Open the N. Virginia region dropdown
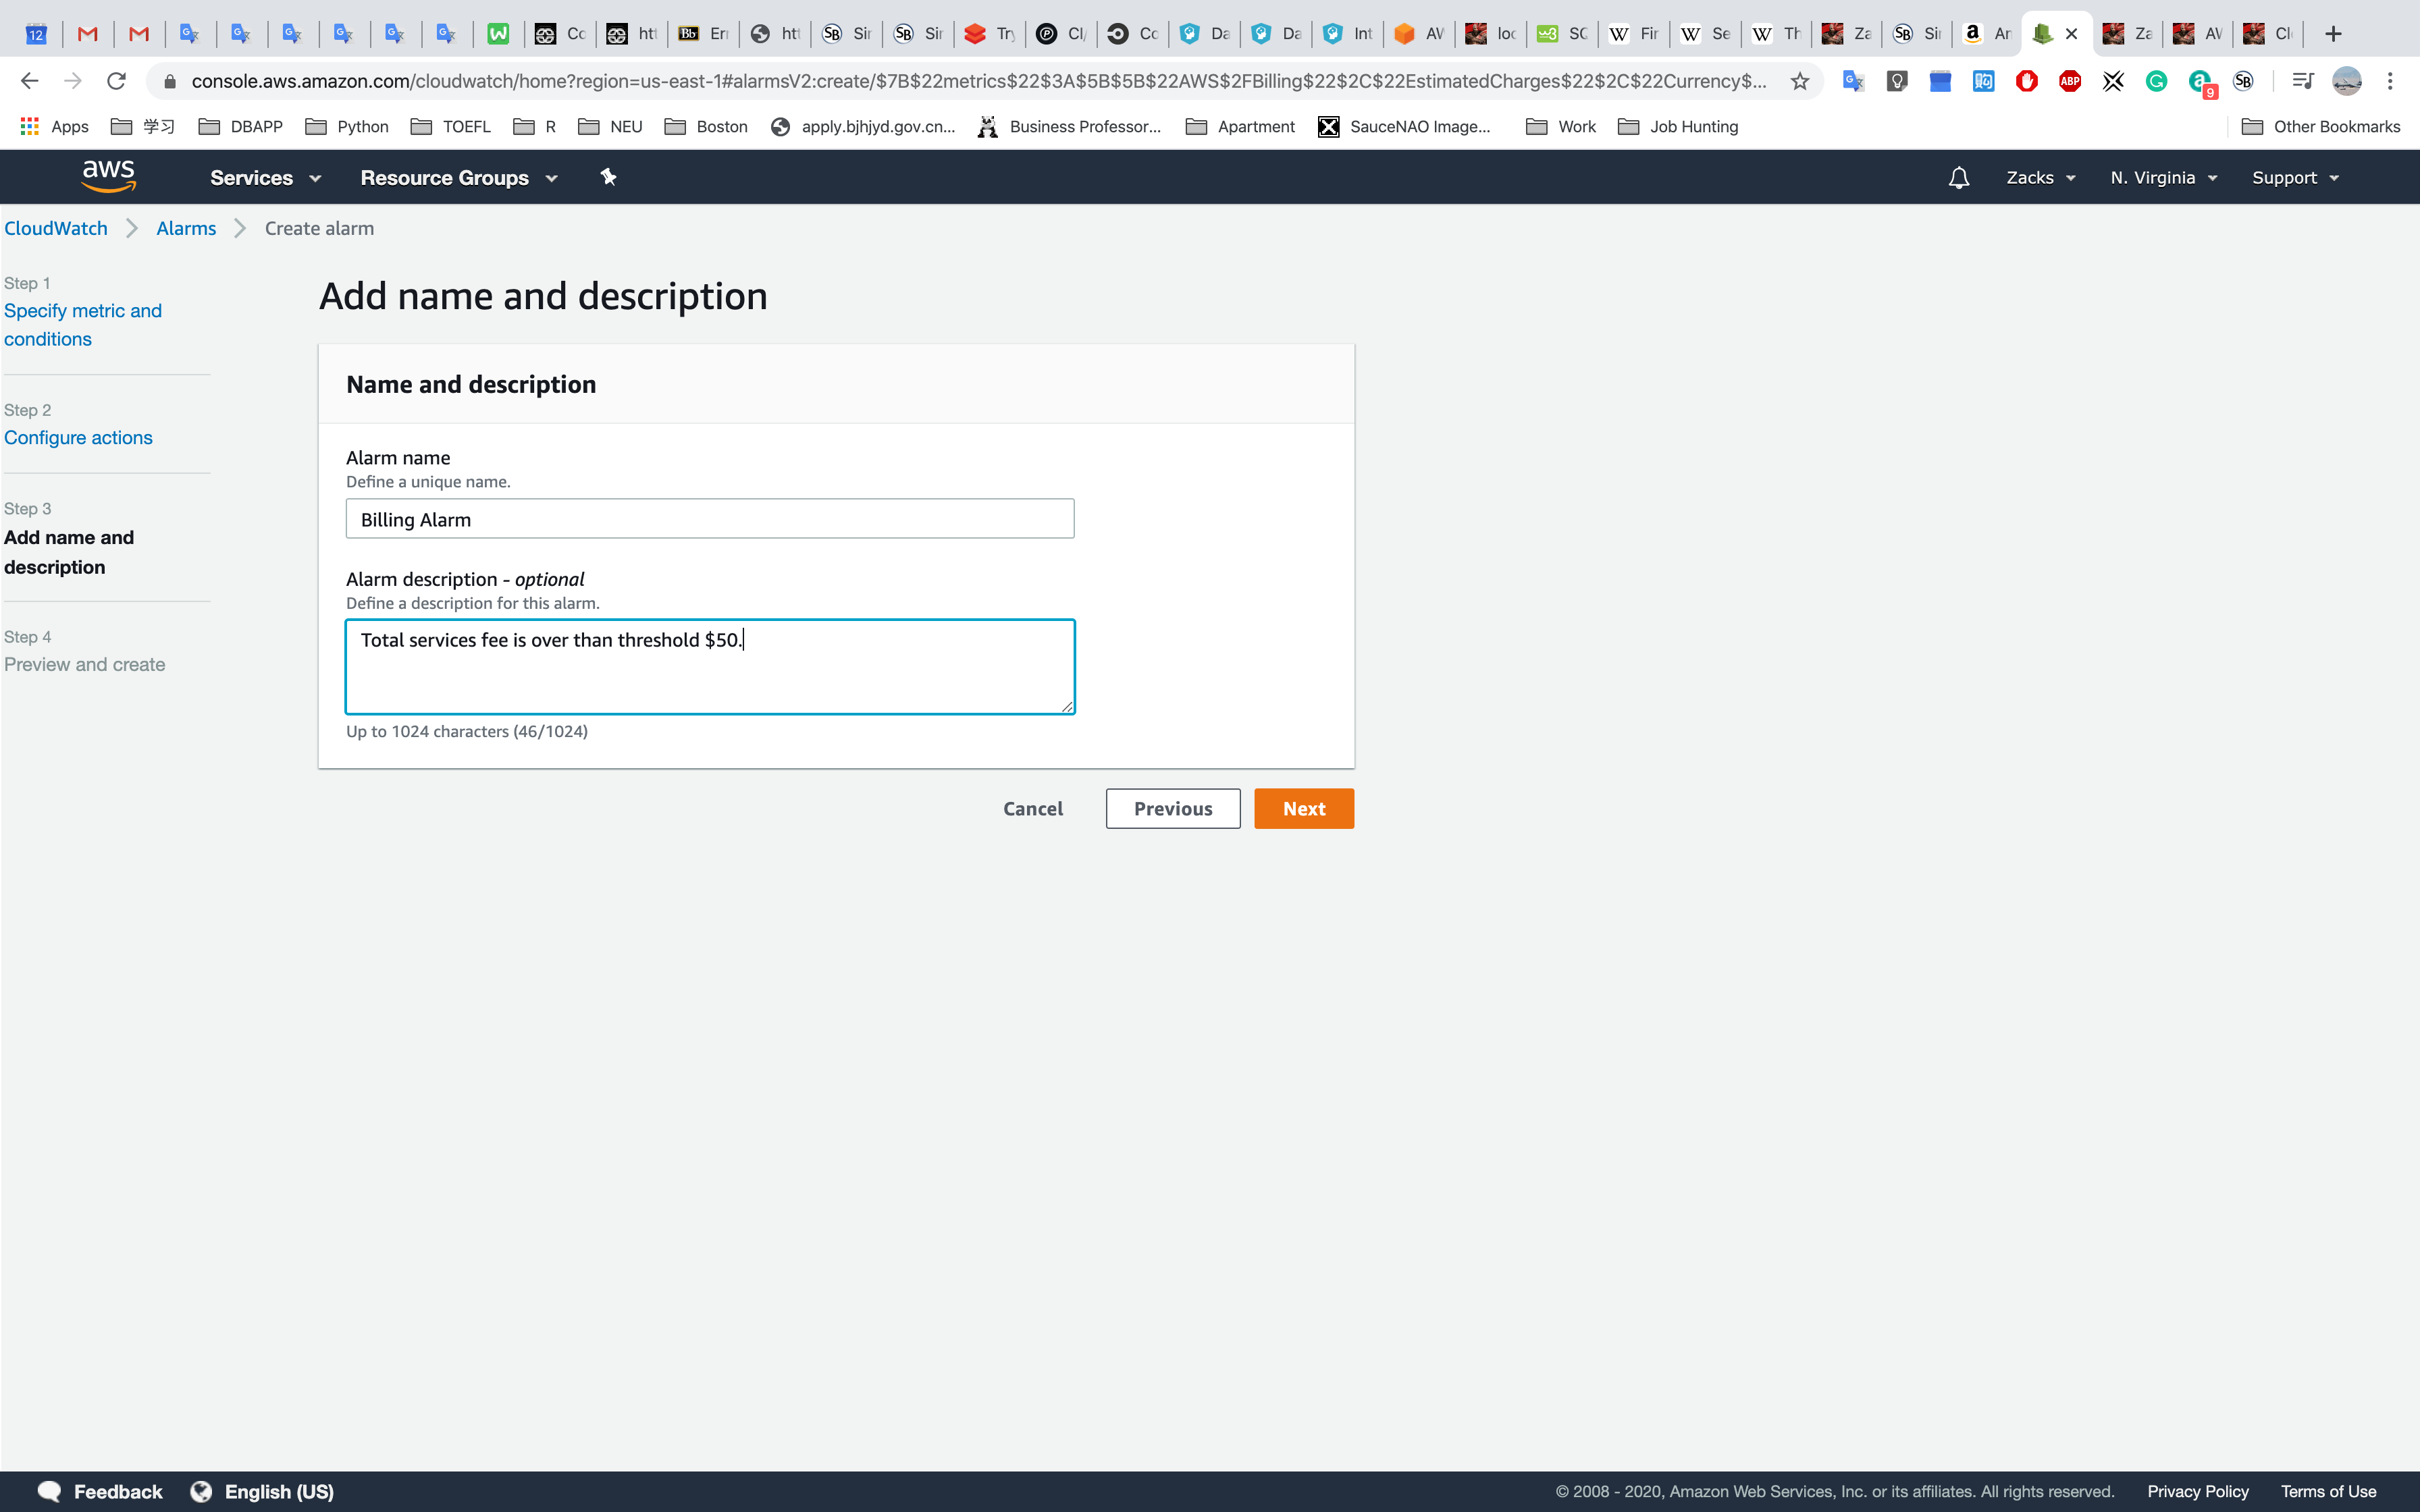Image resolution: width=2420 pixels, height=1512 pixels. coord(2163,178)
